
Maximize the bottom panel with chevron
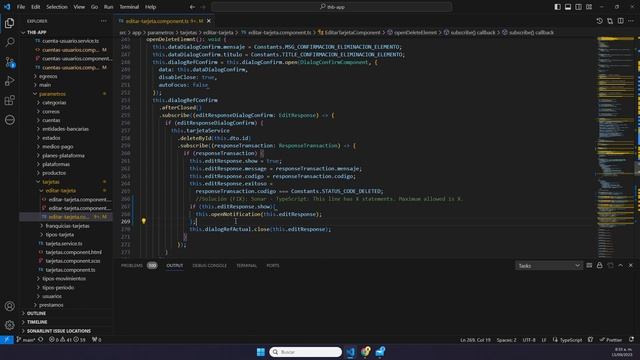click(620, 265)
